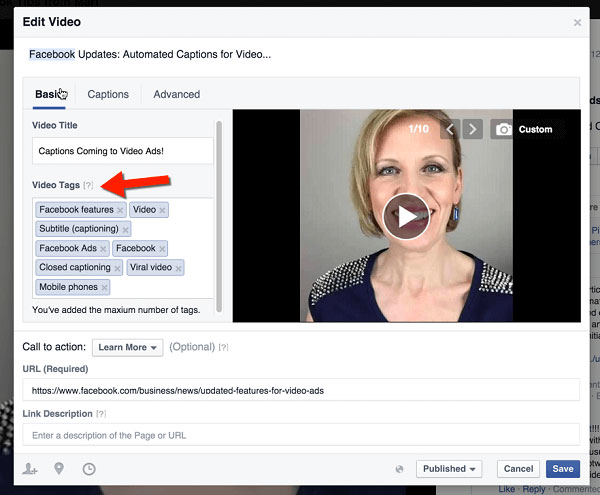
Task: Edit the Video Title field
Action: point(122,151)
